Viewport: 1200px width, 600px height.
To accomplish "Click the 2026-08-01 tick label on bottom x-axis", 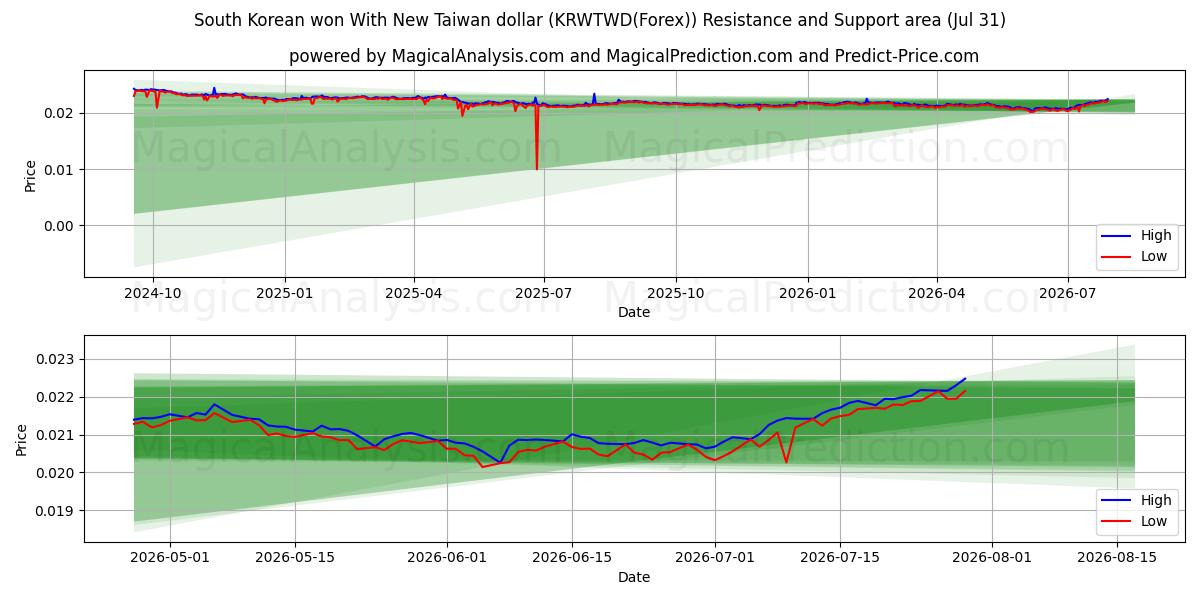I will coord(993,558).
